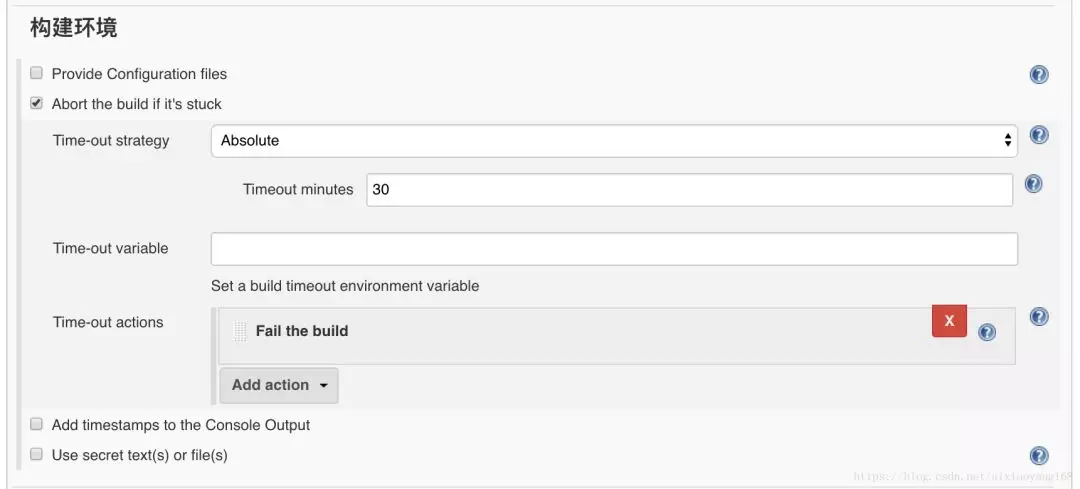The image size is (1080, 489).
Task: Tick Use secret text(s) or file(s) checkbox
Action: pos(37,454)
